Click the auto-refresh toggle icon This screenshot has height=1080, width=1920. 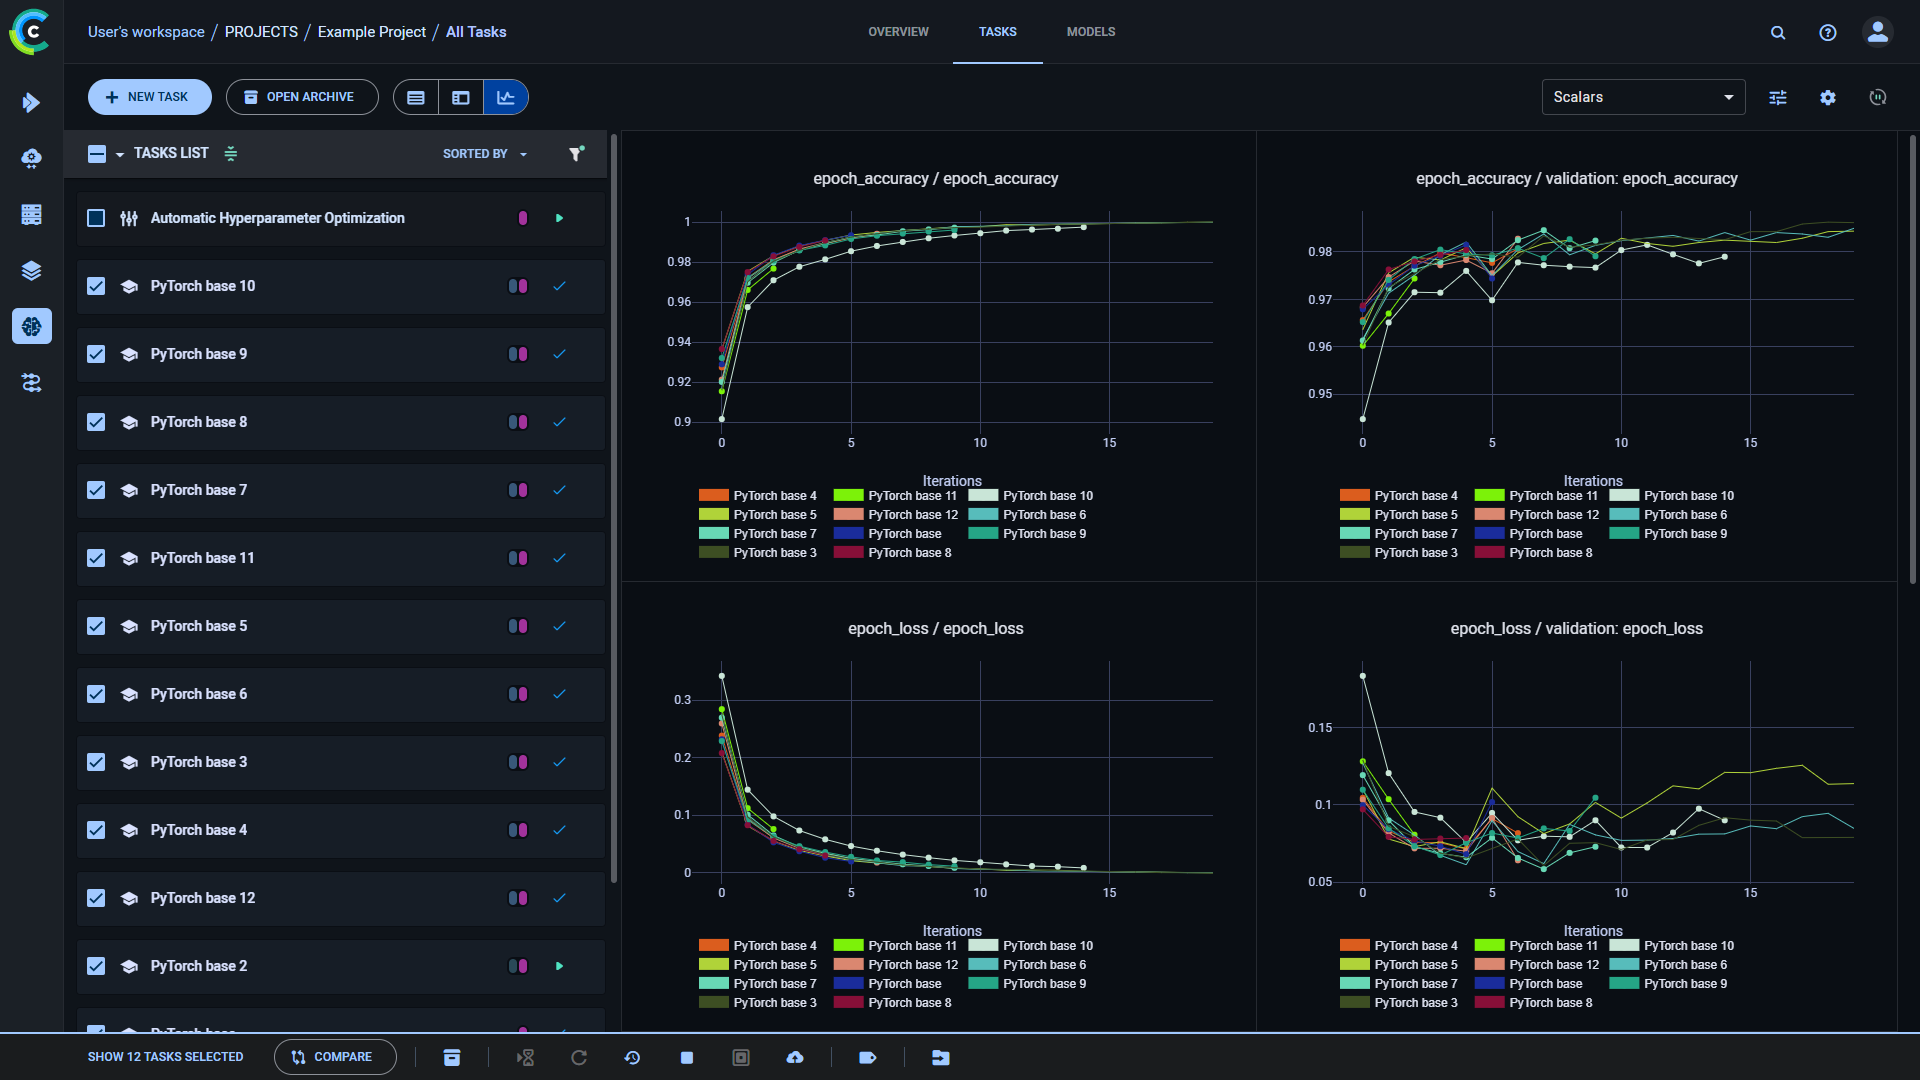pos(1878,96)
